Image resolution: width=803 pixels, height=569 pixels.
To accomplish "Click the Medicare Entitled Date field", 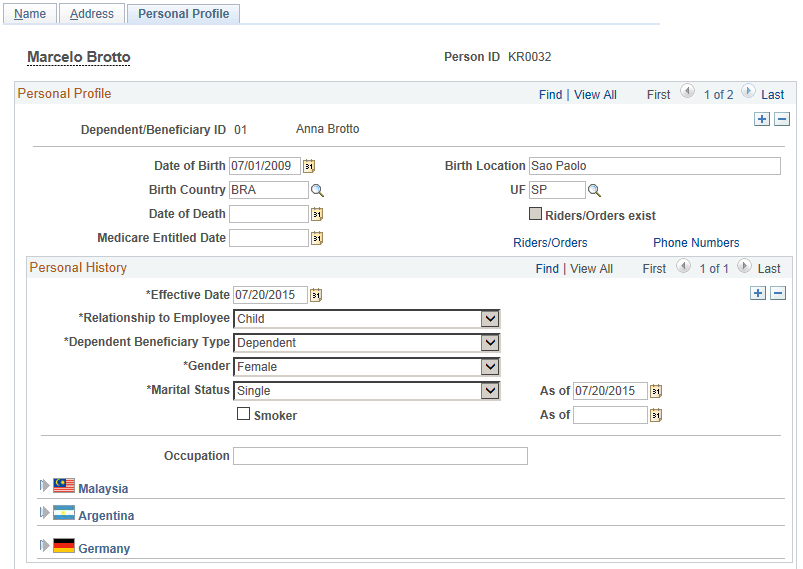I will click(x=269, y=238).
